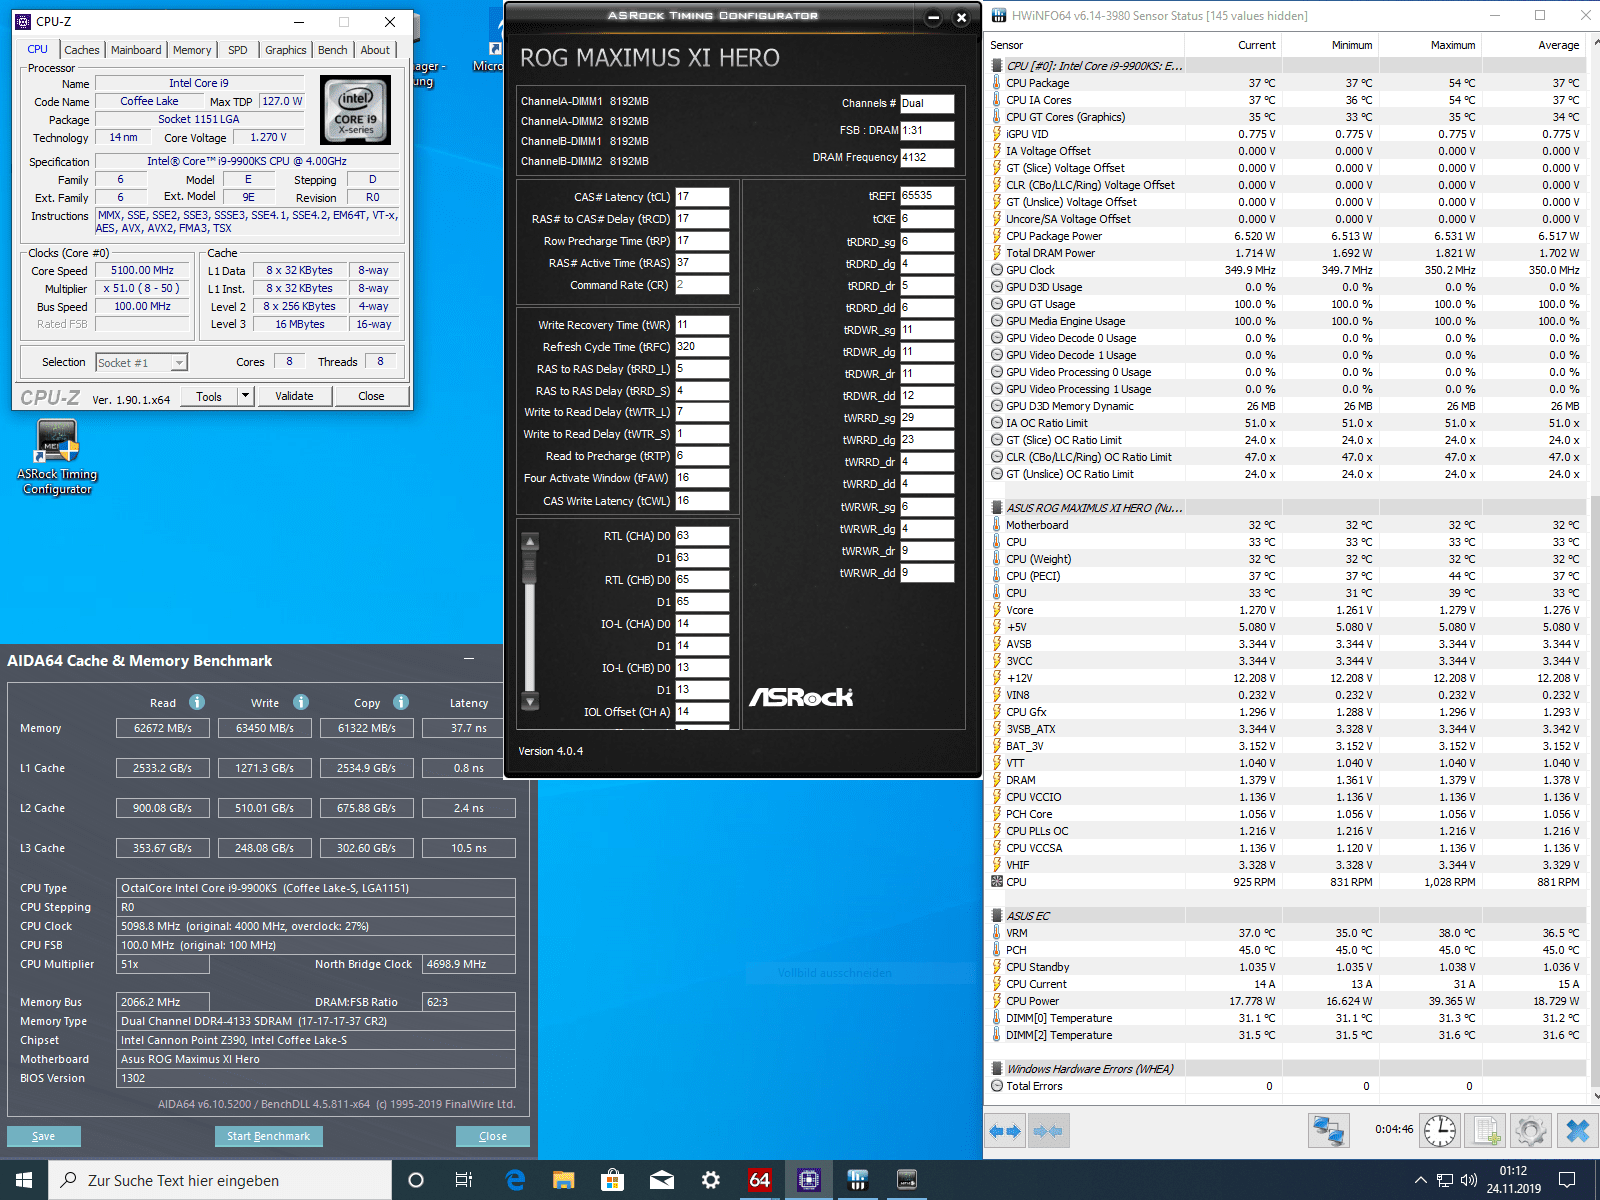Click the tREFI value field
1600x1200 pixels.
click(927, 196)
